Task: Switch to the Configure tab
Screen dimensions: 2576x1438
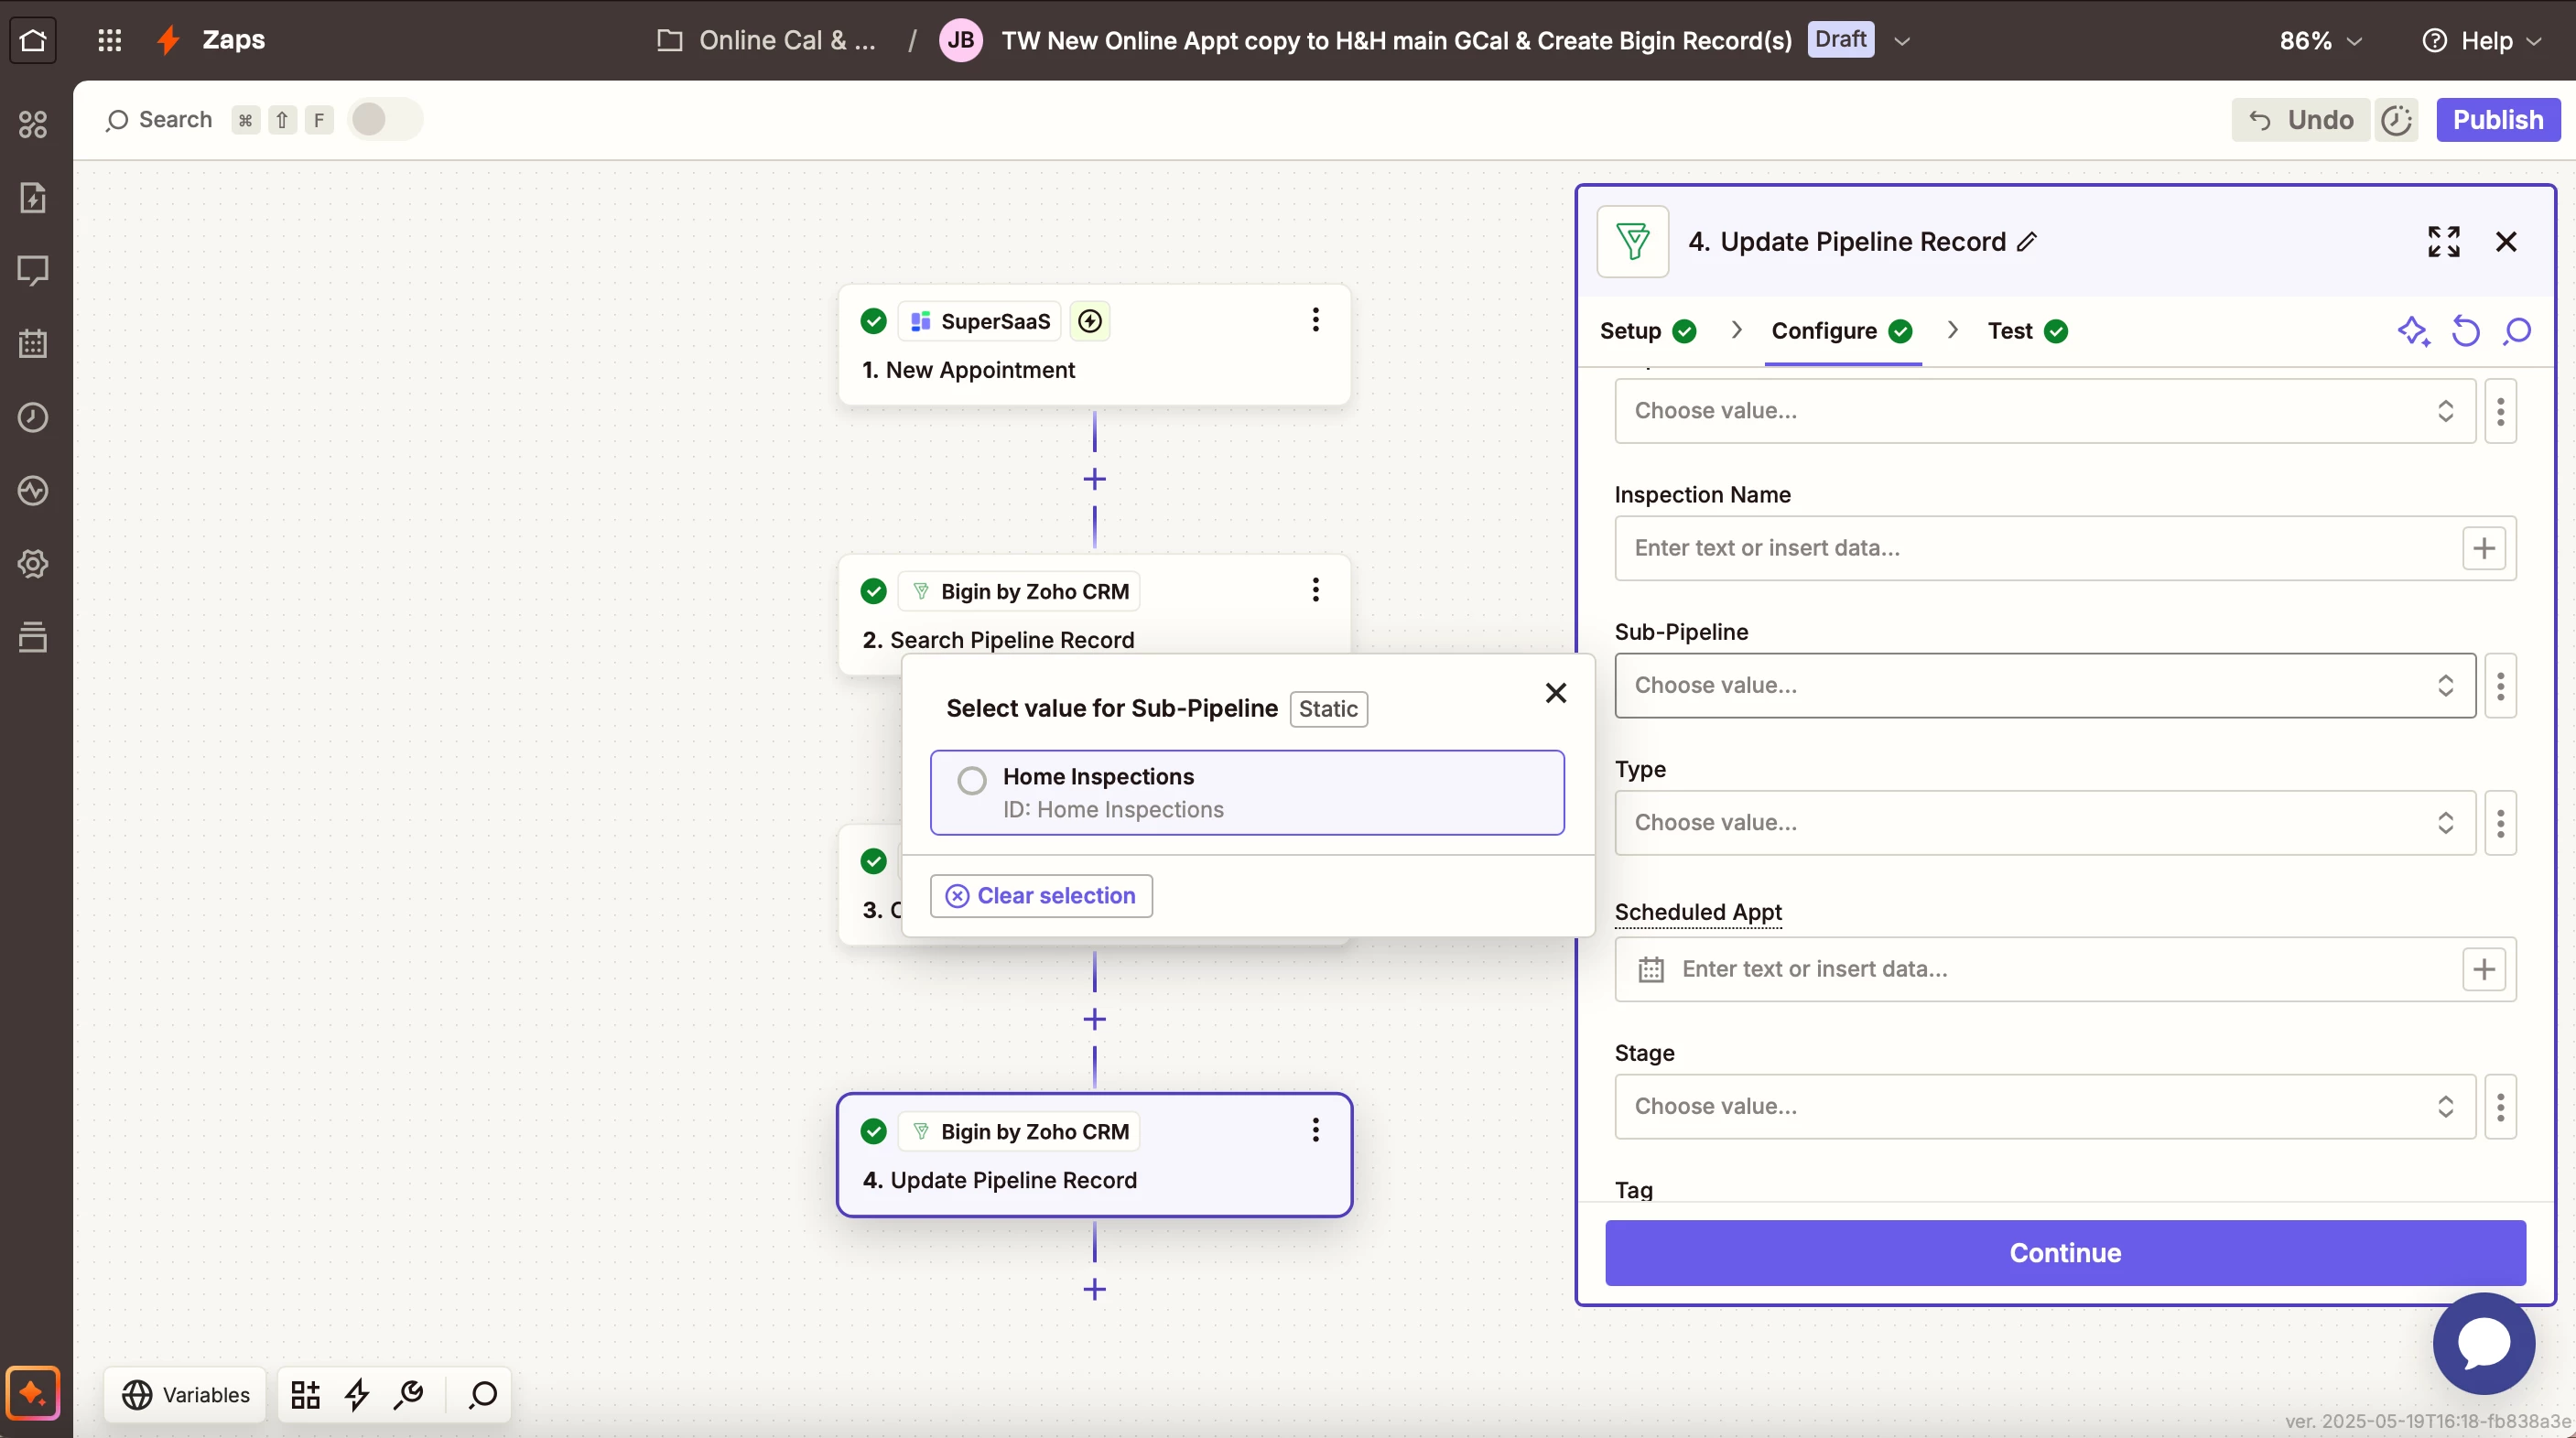Action: (1841, 331)
